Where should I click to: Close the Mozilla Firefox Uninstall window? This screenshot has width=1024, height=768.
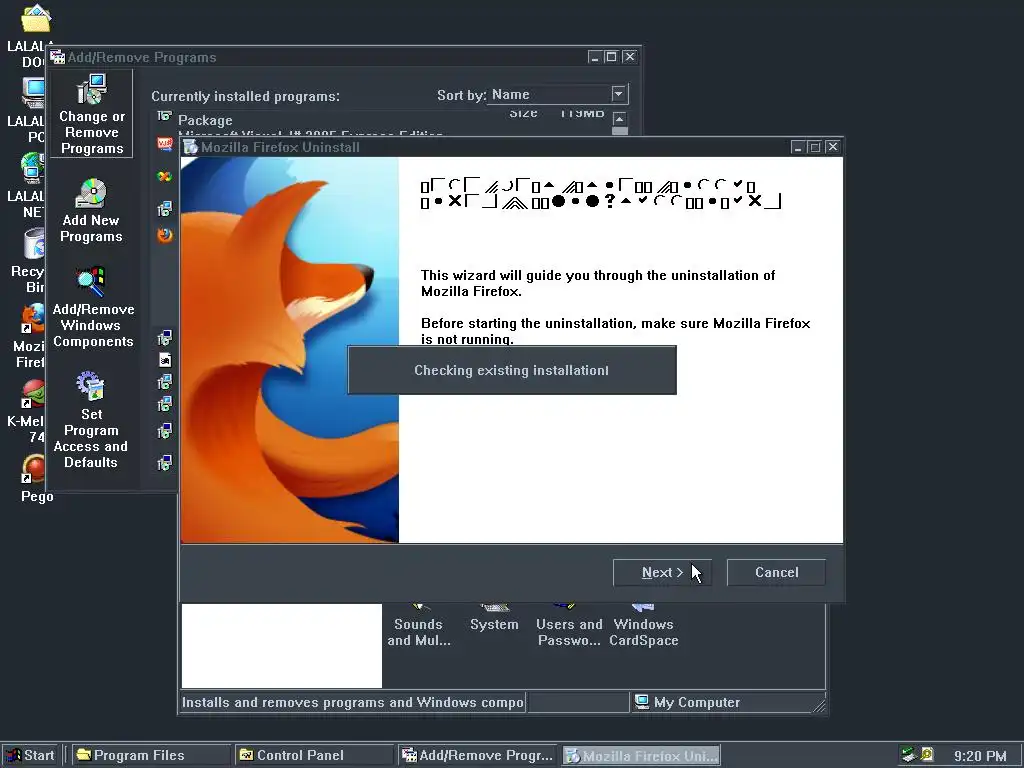click(832, 147)
